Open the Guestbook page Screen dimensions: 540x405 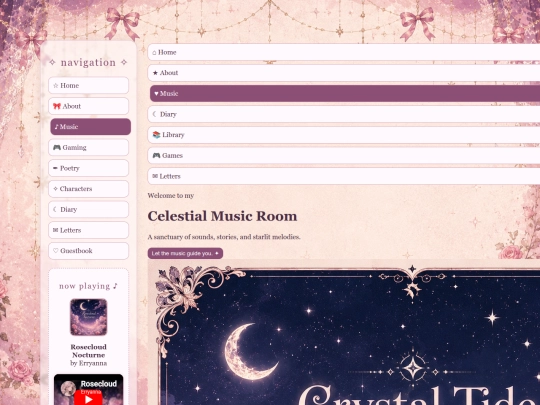pyautogui.click(x=89, y=251)
